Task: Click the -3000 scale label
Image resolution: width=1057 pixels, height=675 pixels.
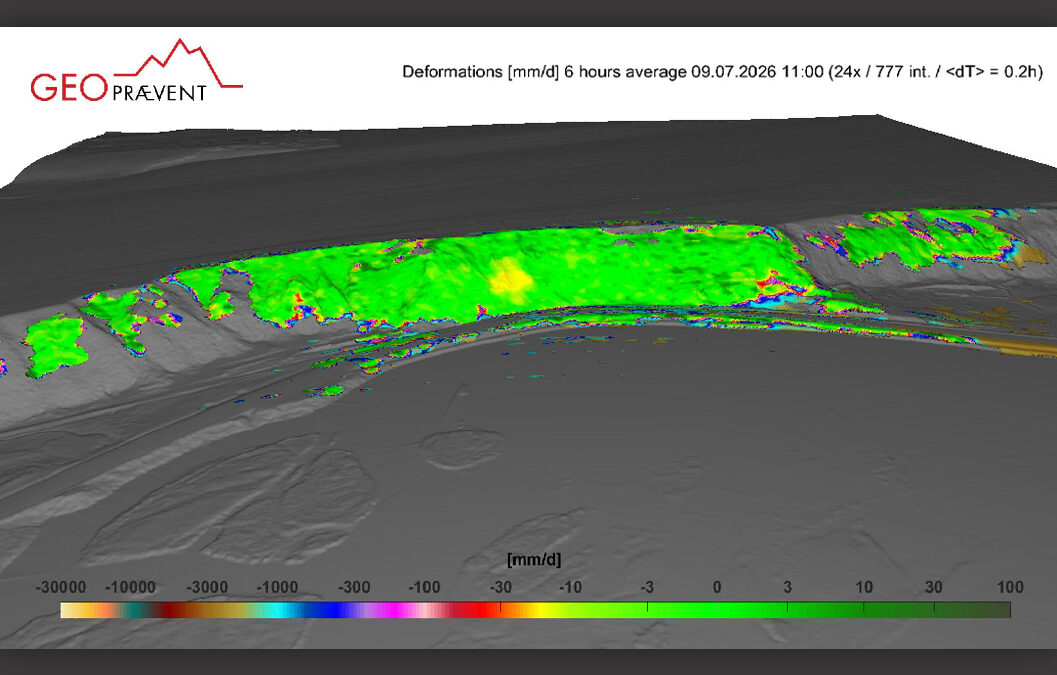Action: point(207,587)
